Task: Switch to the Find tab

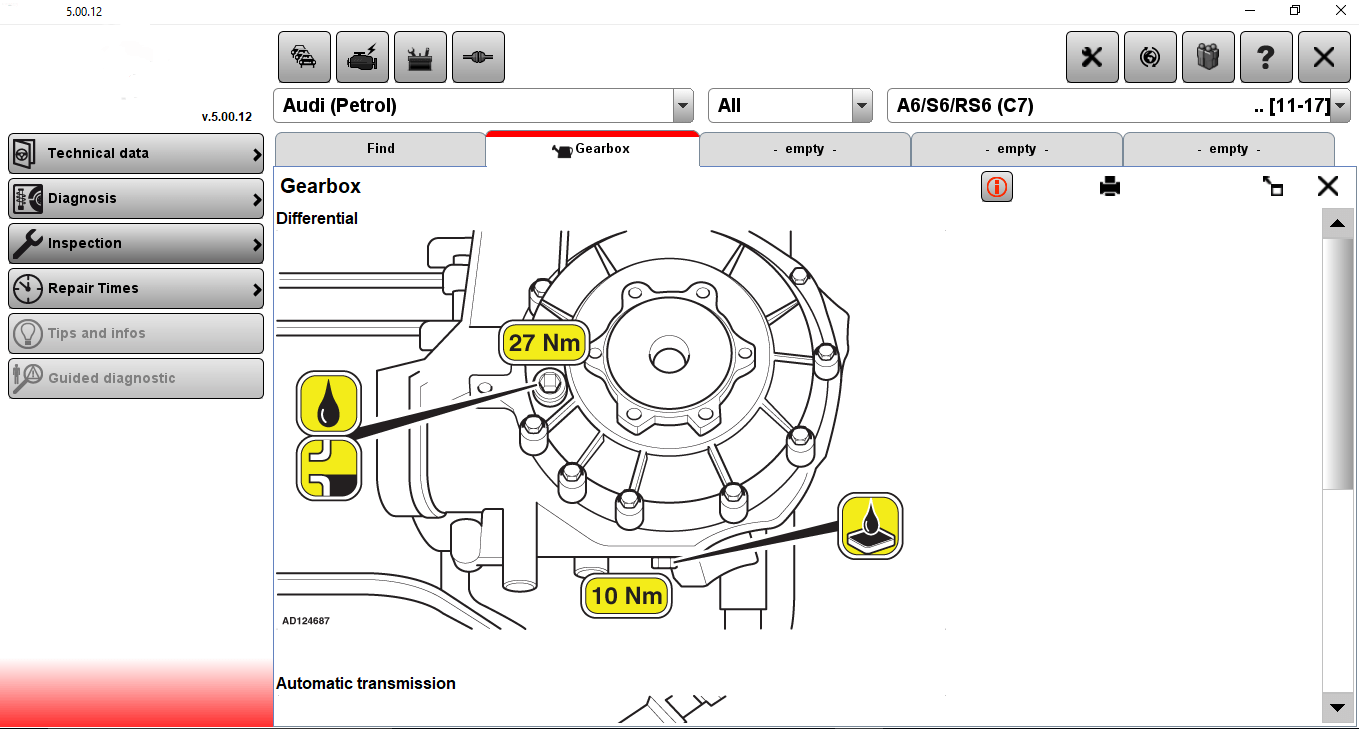Action: (x=380, y=148)
